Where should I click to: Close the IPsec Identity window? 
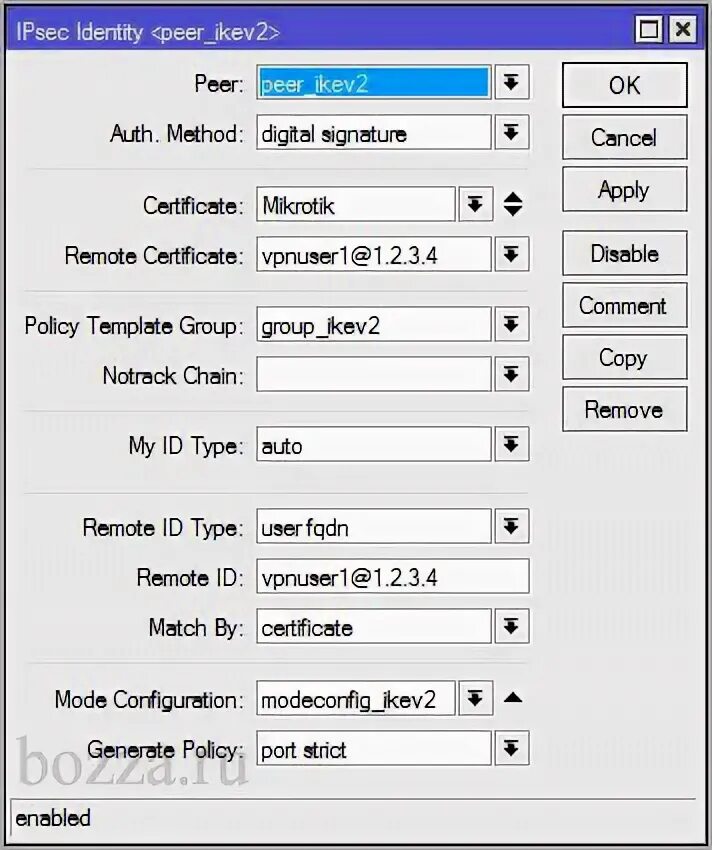[682, 29]
